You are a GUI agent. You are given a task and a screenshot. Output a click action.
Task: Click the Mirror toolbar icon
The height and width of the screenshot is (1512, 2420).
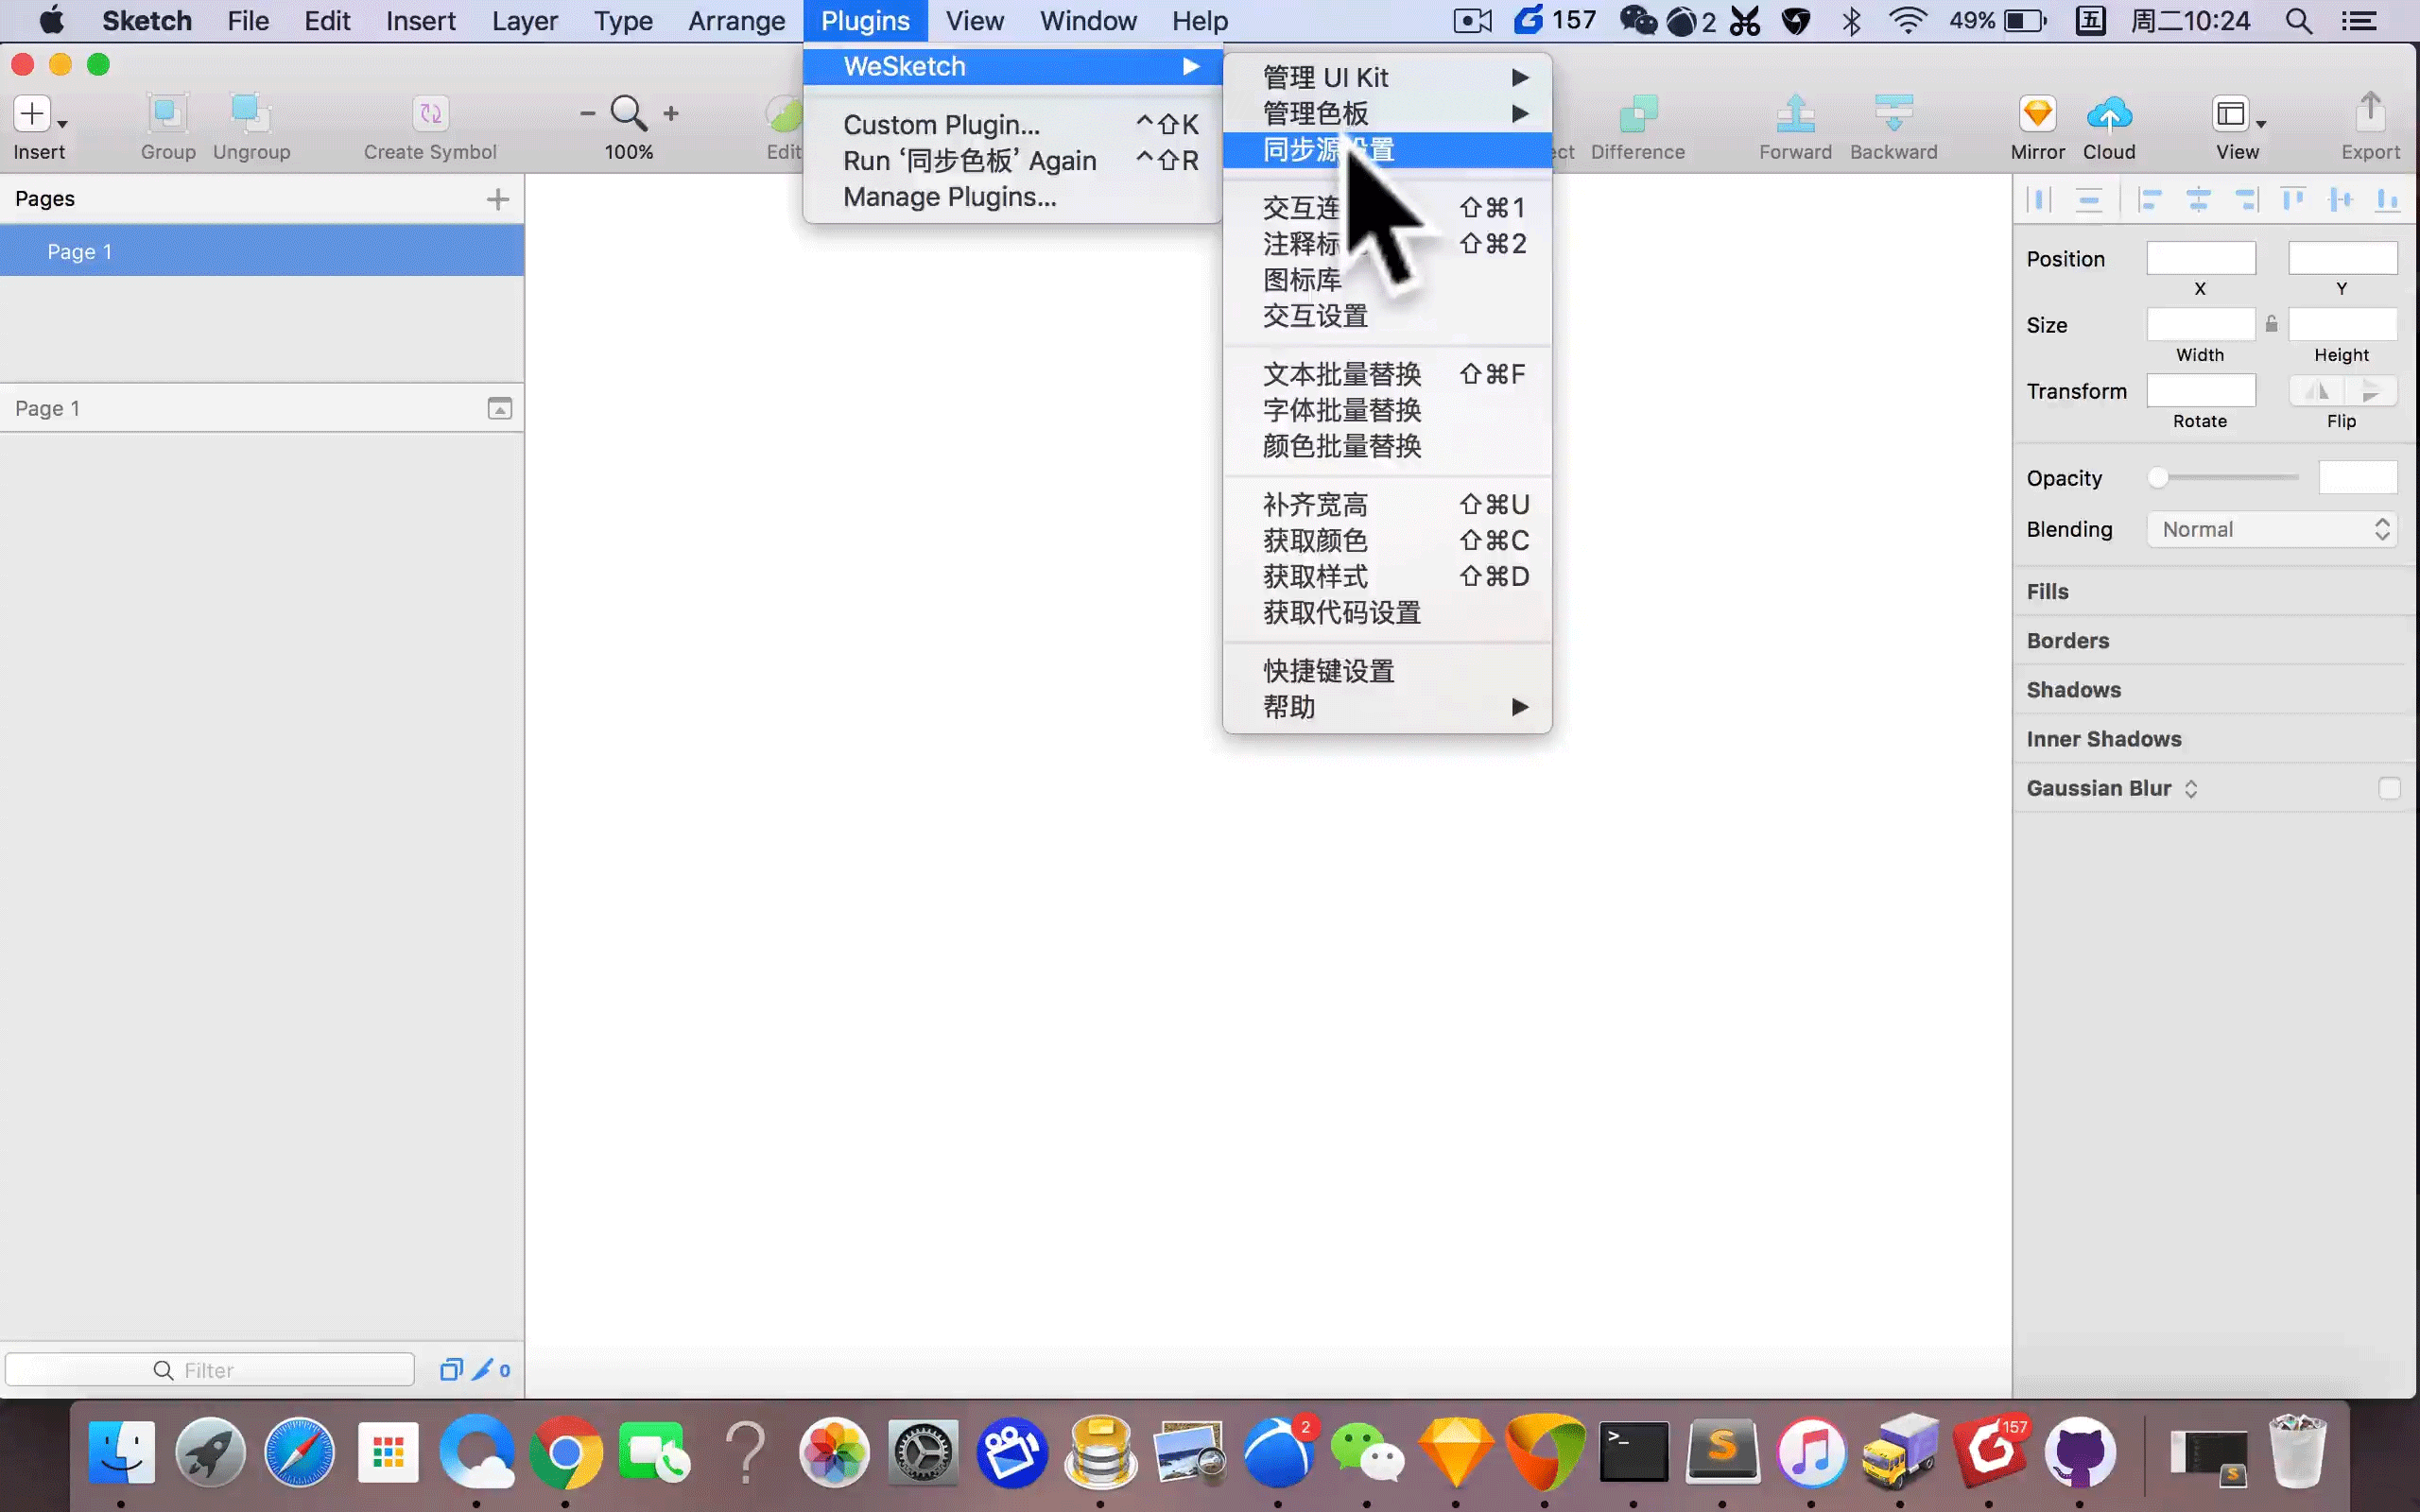2037,115
